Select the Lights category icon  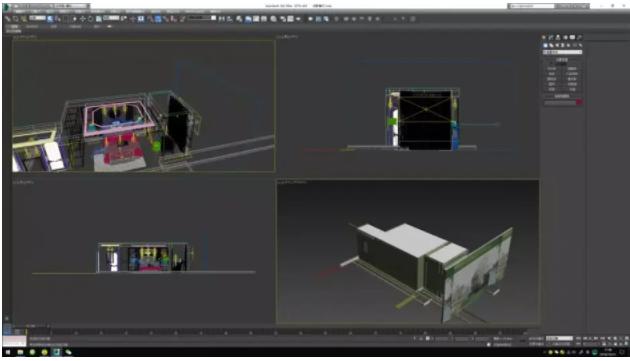pyautogui.click(x=557, y=45)
